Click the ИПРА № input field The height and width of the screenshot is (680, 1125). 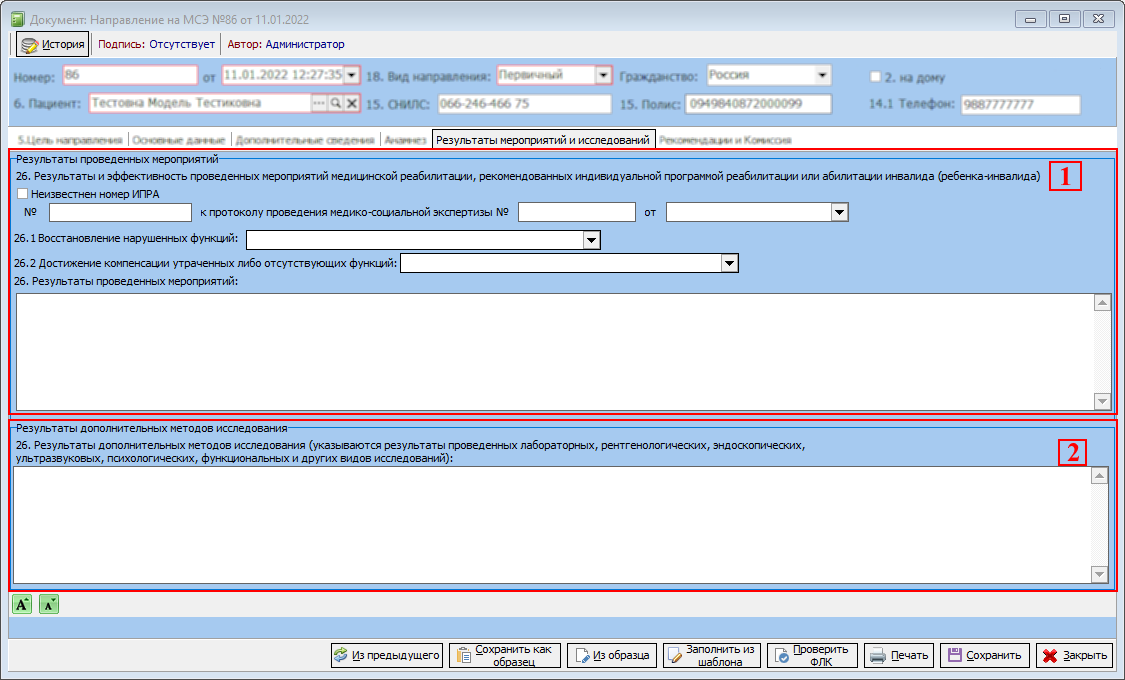pyautogui.click(x=121, y=212)
